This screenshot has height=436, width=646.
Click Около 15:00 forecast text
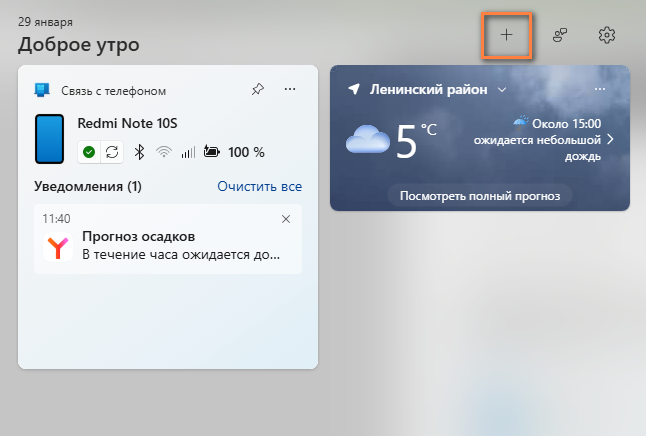[566, 124]
